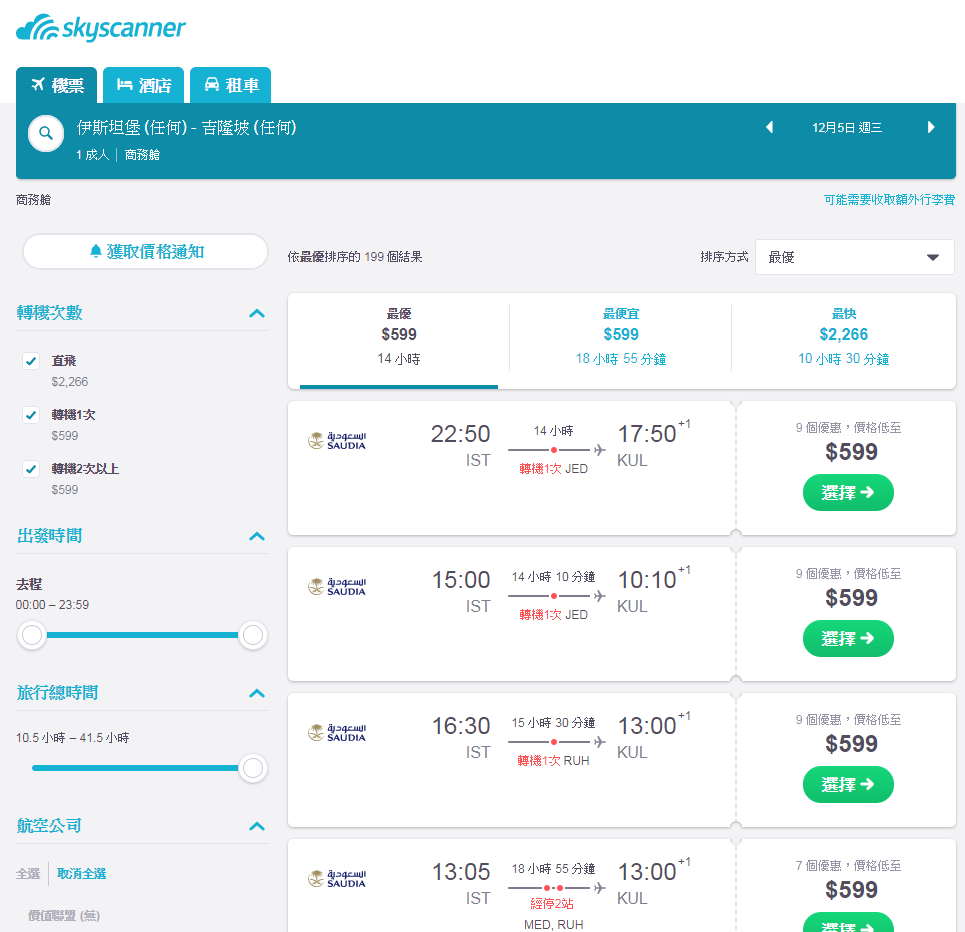The width and height of the screenshot is (965, 932).
Task: Click 依最優排序的 199 個結果 text
Action: [x=354, y=257]
